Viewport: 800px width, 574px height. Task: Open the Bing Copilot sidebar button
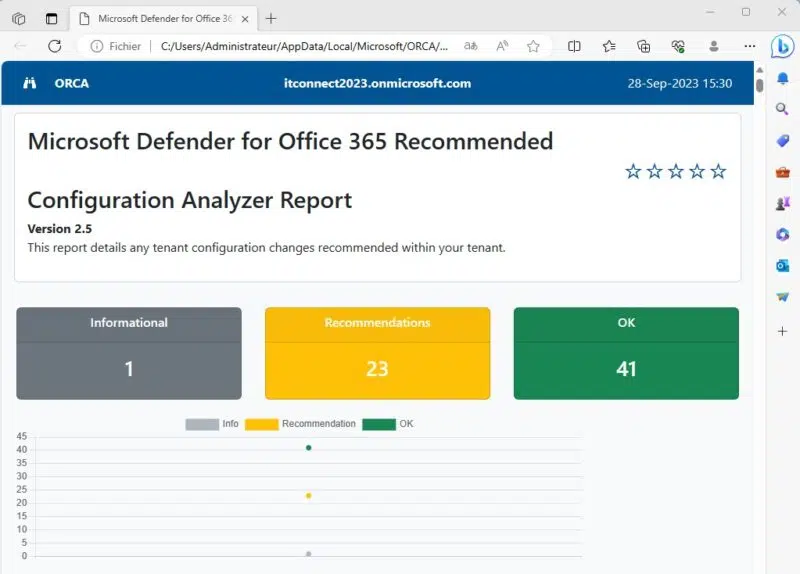pos(782,47)
